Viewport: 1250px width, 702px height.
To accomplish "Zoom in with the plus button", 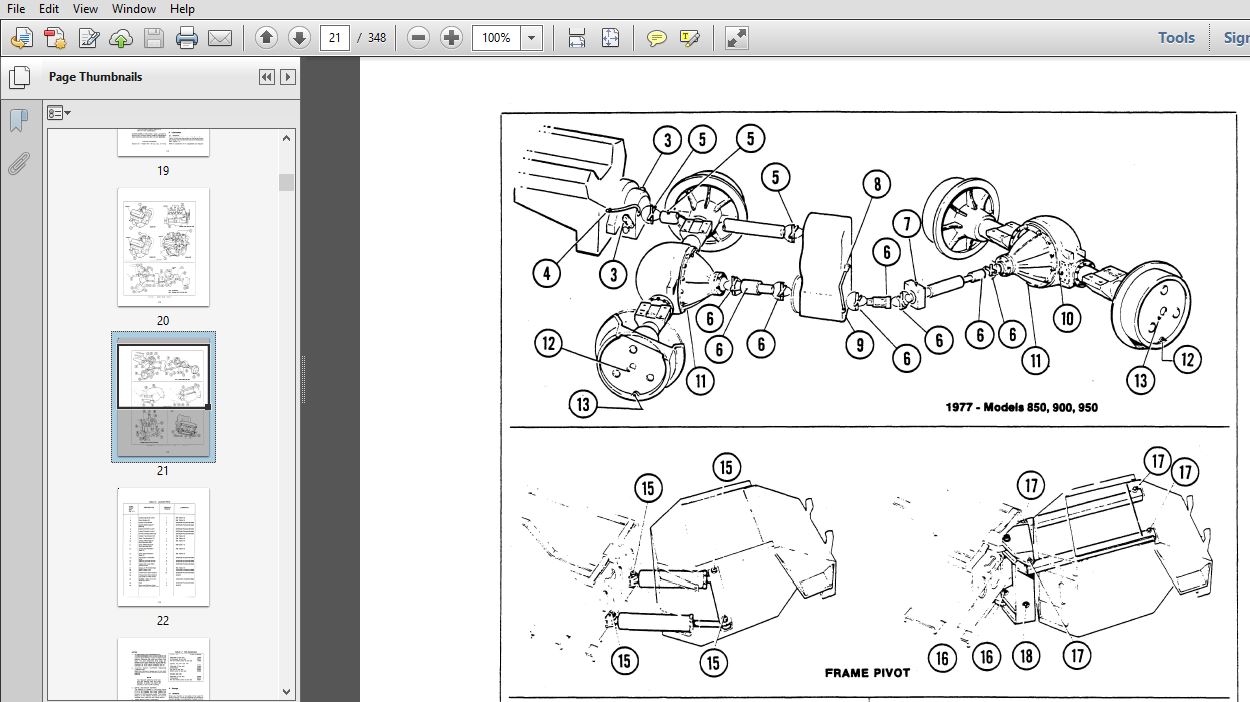I will pos(452,38).
